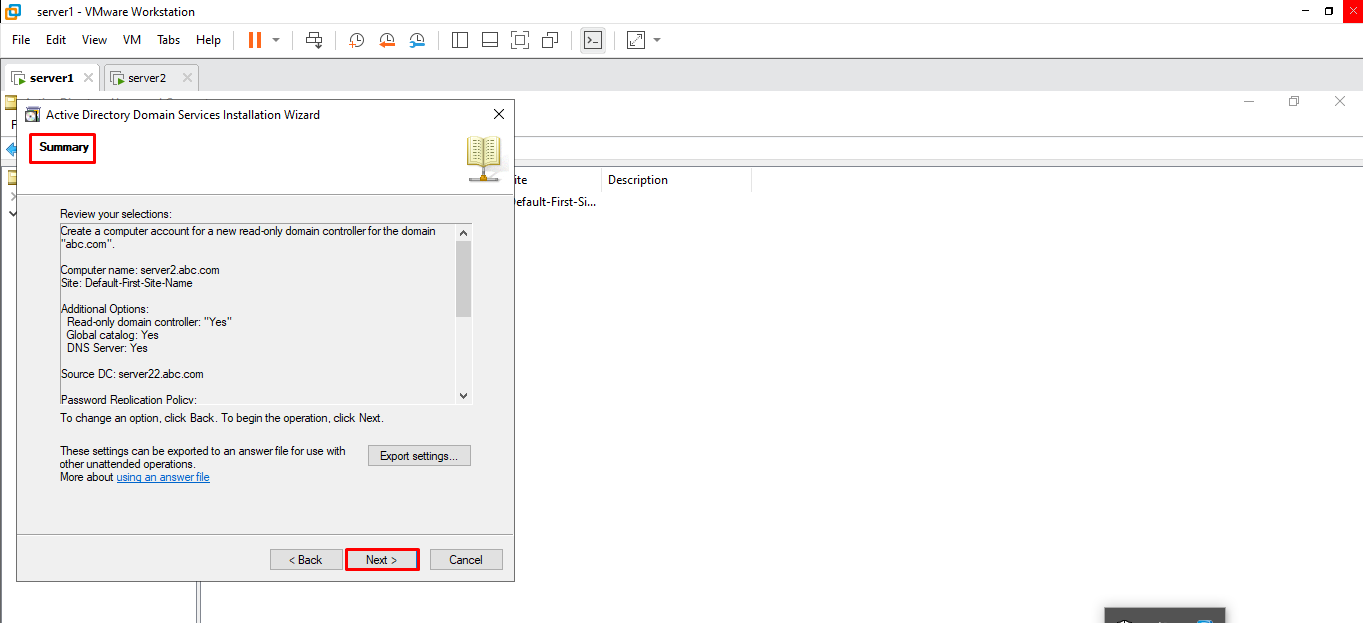Take a snapshot of this virtual machine
This screenshot has width=1363, height=623.
click(x=356, y=40)
